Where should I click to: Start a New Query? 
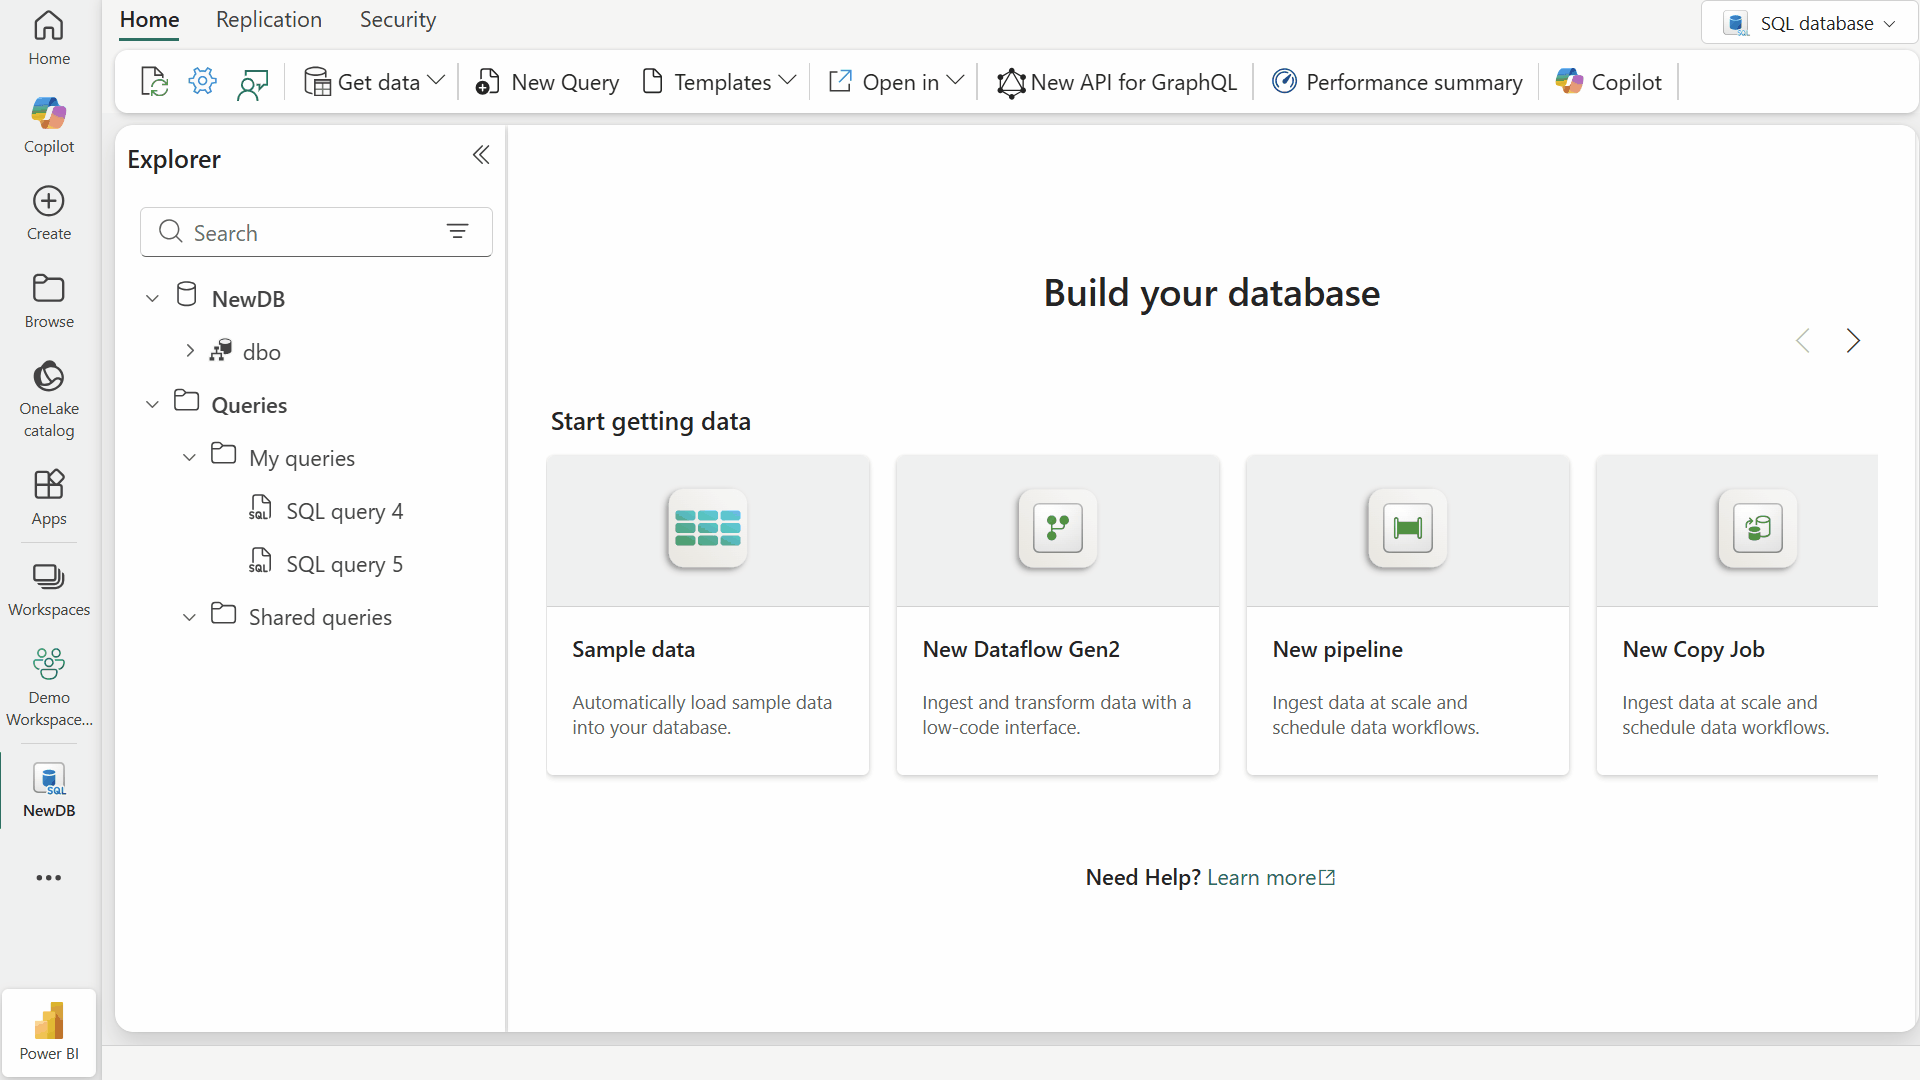(546, 82)
